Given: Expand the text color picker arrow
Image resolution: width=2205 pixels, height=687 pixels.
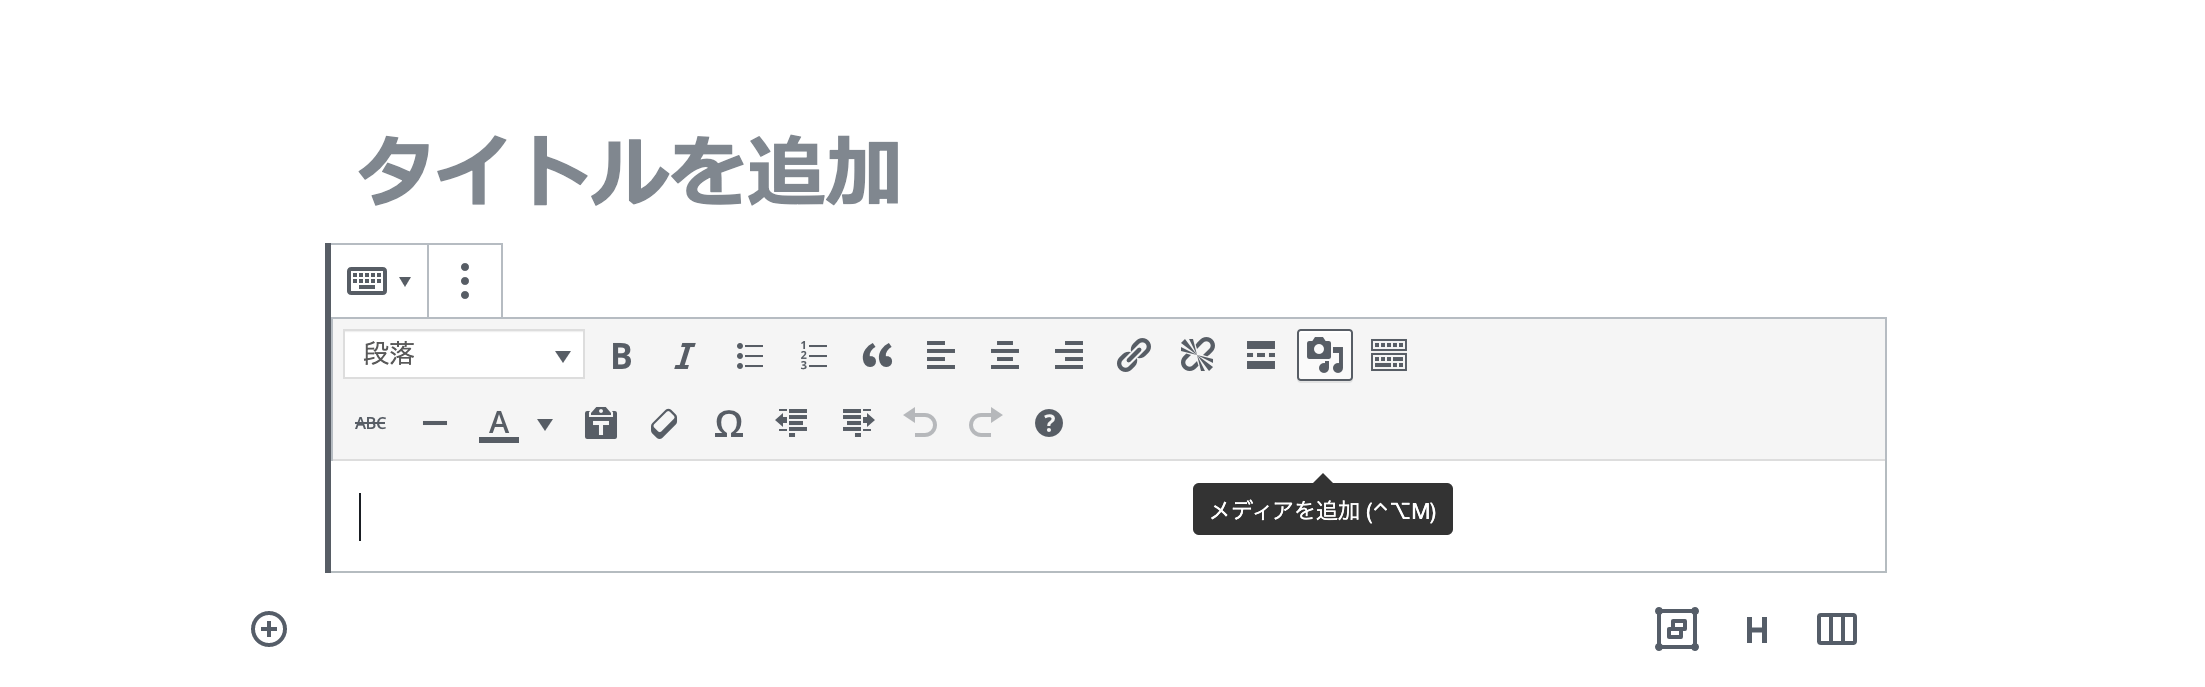Looking at the screenshot, I should tap(545, 423).
